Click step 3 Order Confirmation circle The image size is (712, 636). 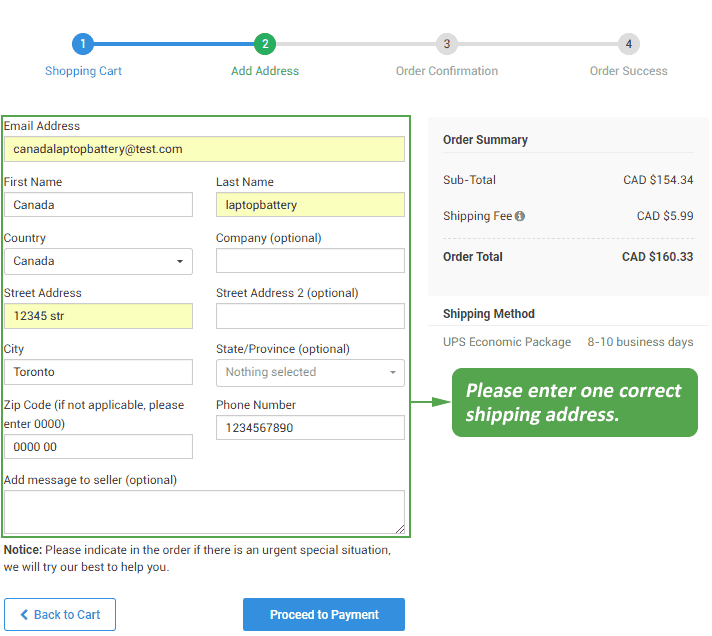click(x=447, y=44)
